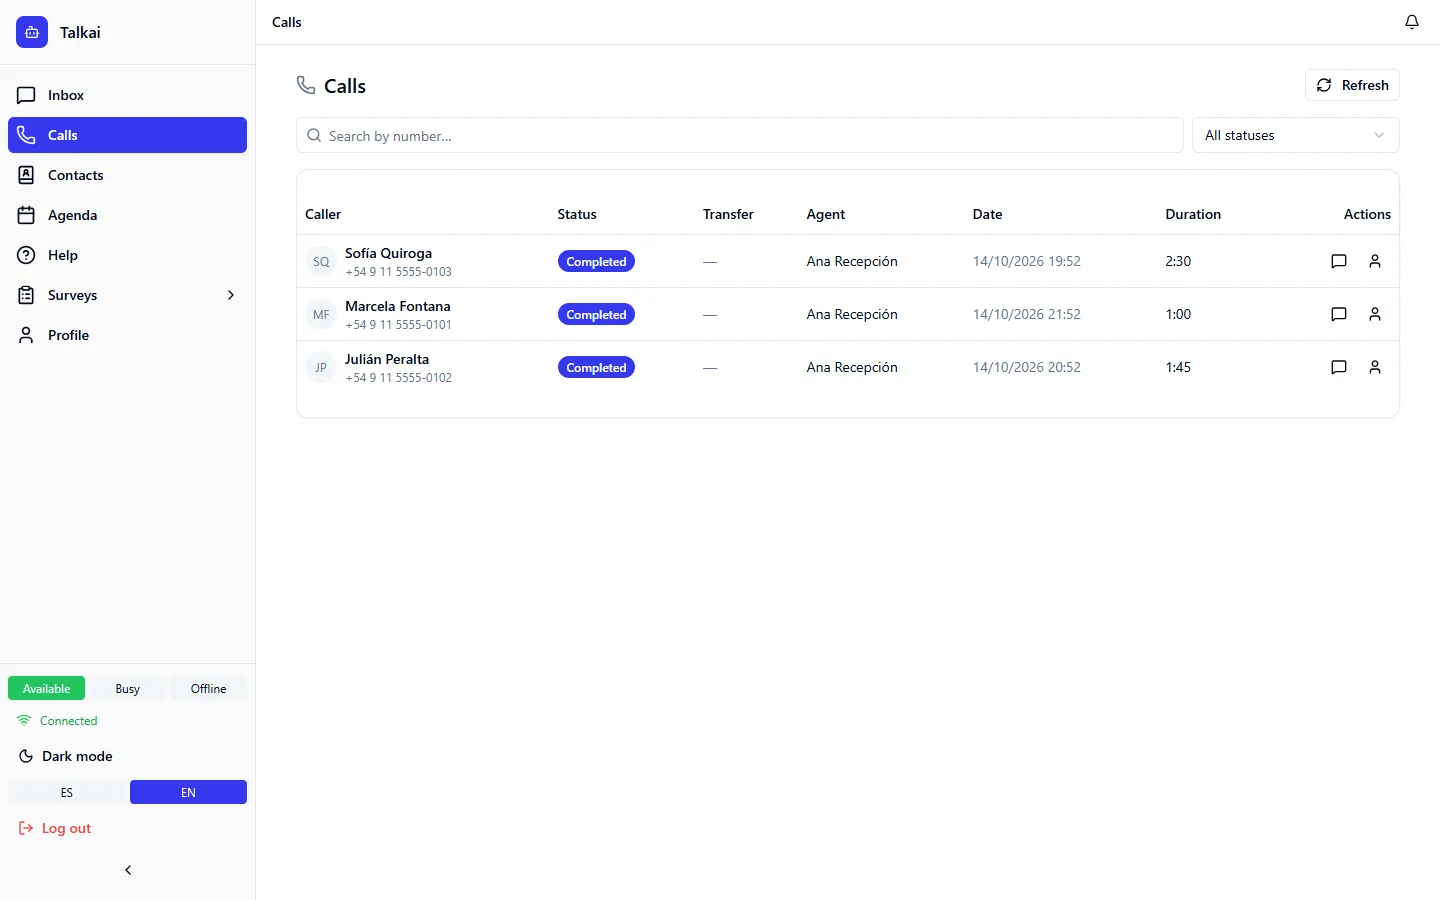Open the Calls section in sidebar

point(127,135)
